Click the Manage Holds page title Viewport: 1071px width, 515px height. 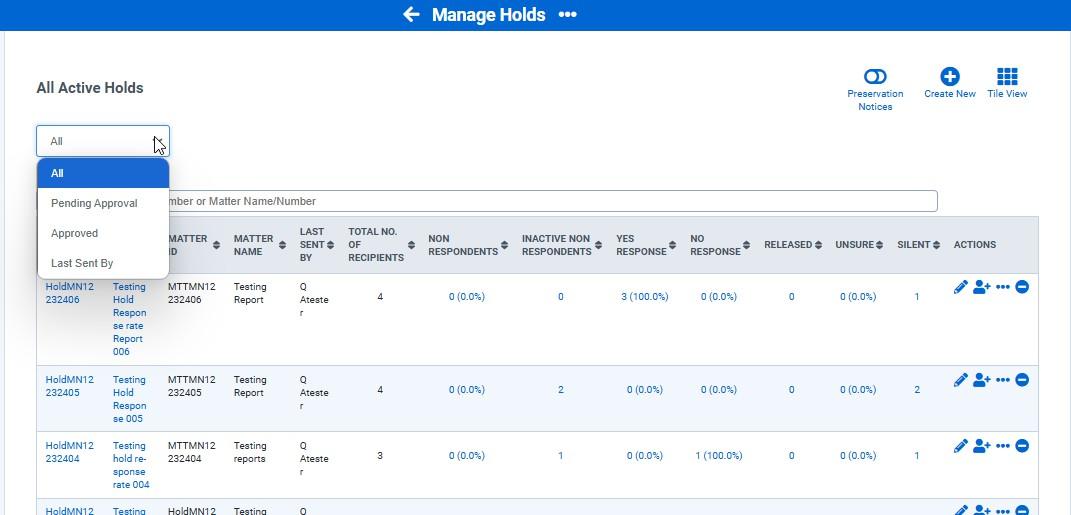[489, 14]
